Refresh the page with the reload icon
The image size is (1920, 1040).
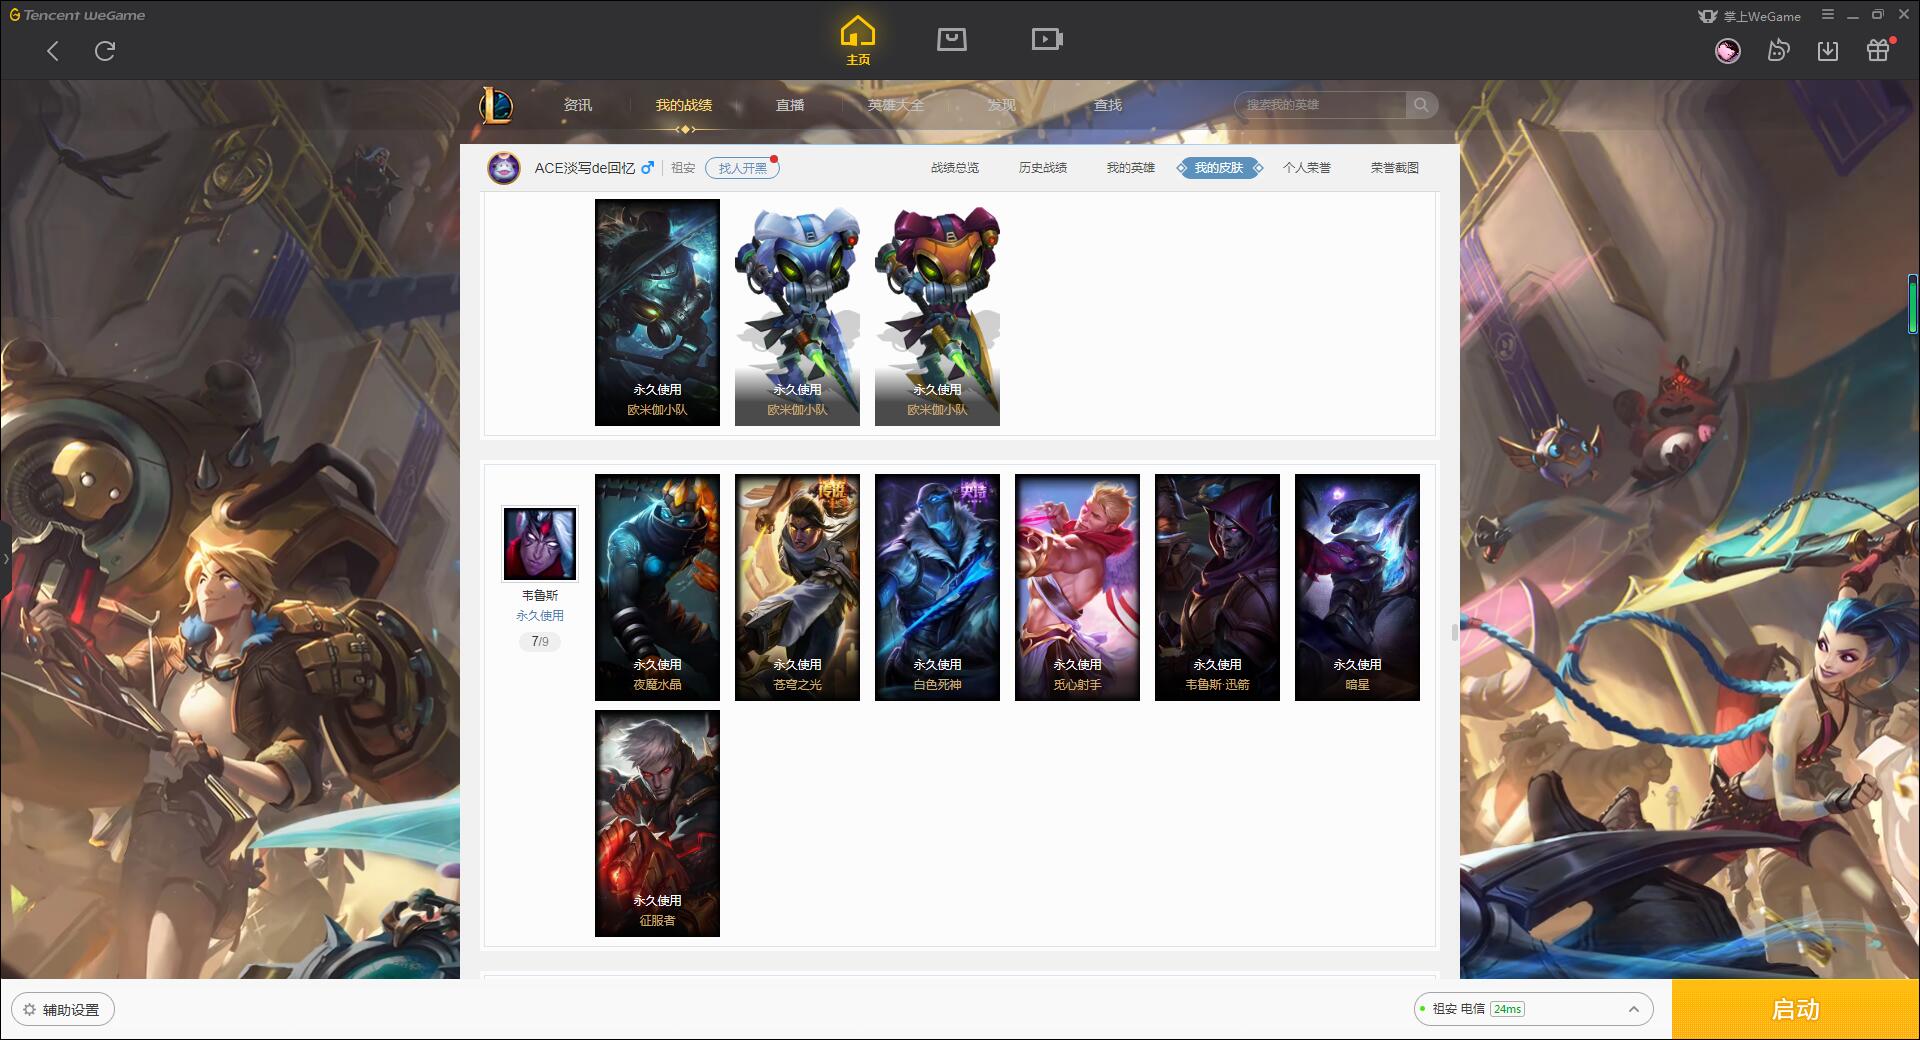[x=105, y=51]
